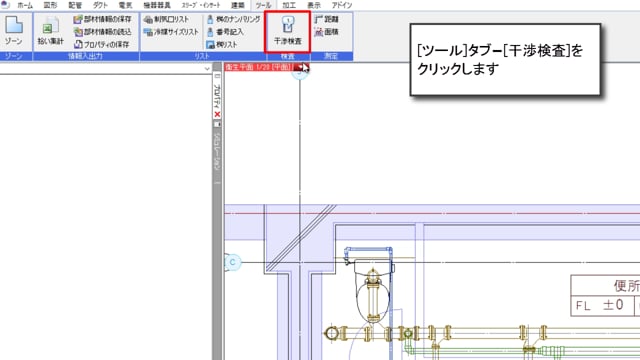Select the 番号記入 numbering tool
640x360 pixels.
point(225,32)
